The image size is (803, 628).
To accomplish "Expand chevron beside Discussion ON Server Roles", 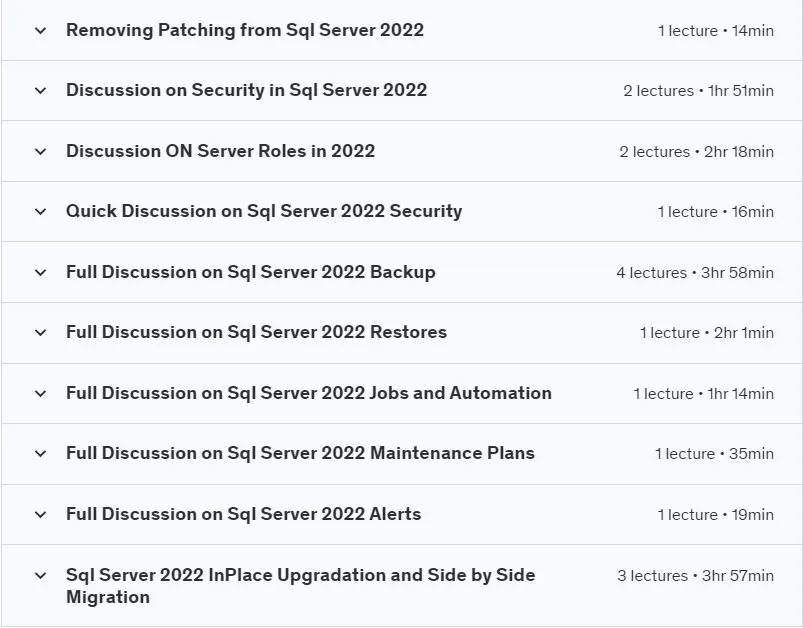I will tap(40, 152).
